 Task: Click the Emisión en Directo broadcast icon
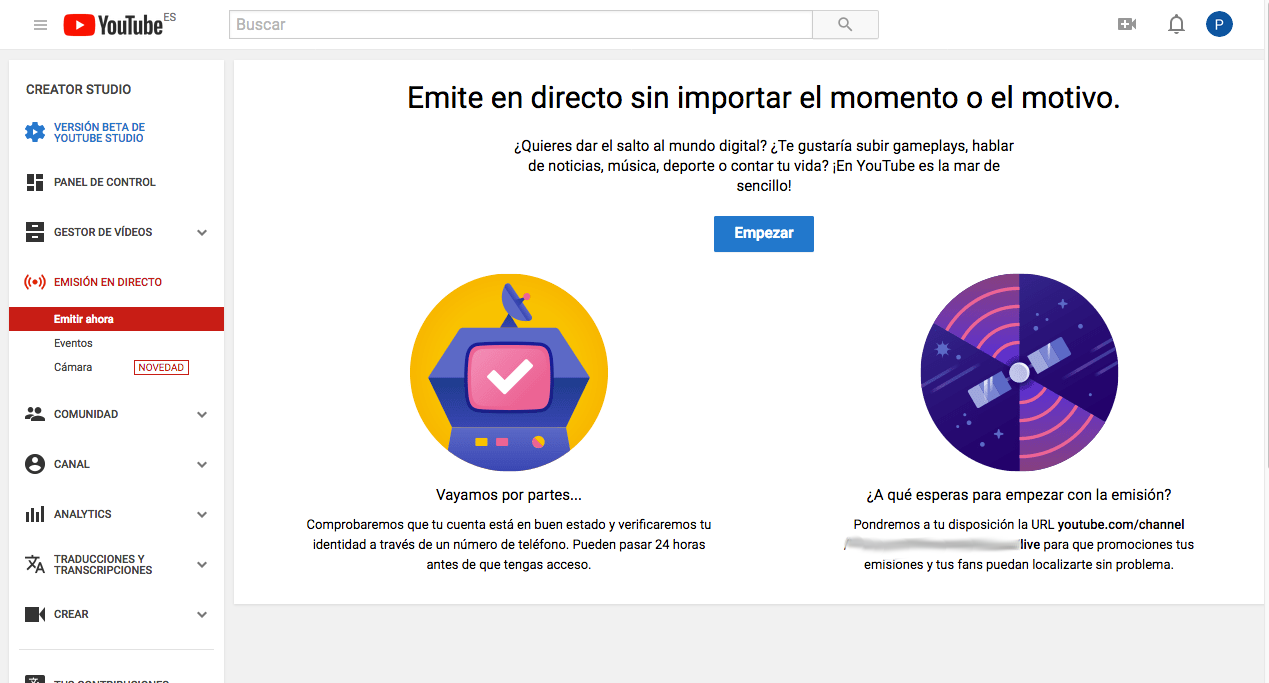[35, 282]
